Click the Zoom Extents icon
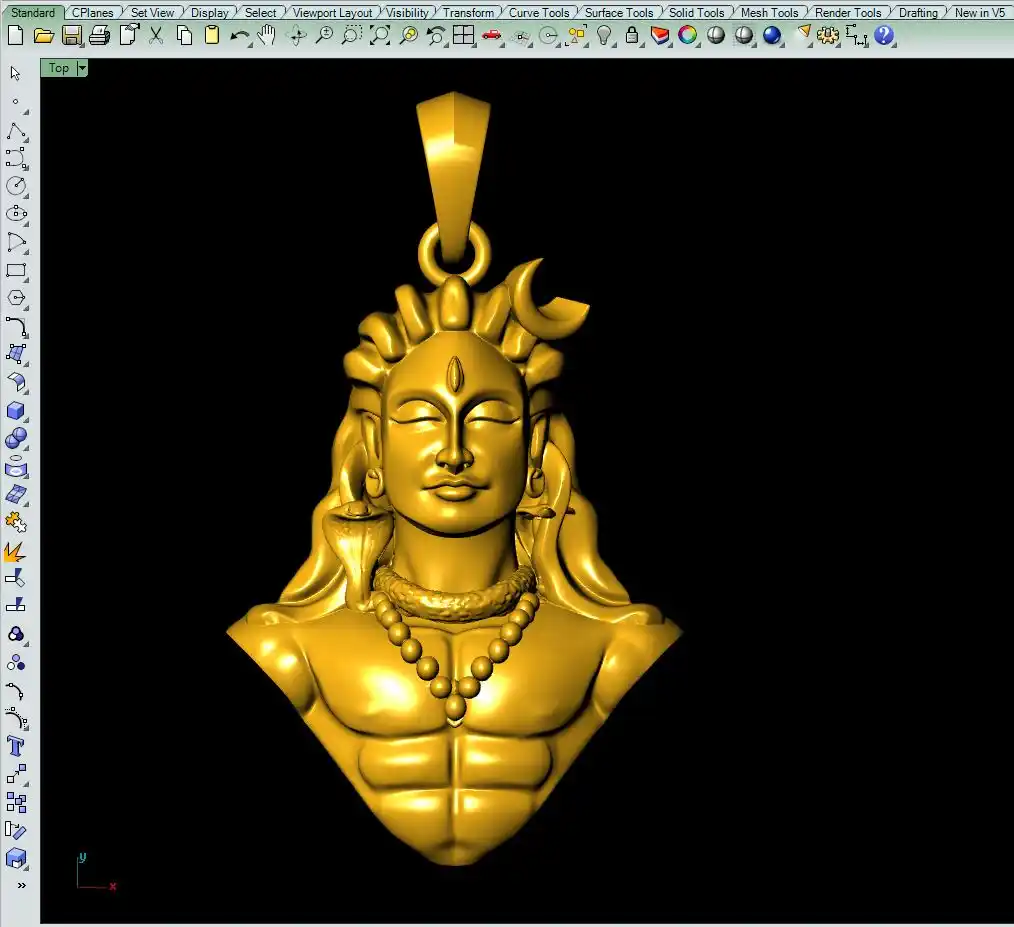This screenshot has width=1014, height=927. 380,36
